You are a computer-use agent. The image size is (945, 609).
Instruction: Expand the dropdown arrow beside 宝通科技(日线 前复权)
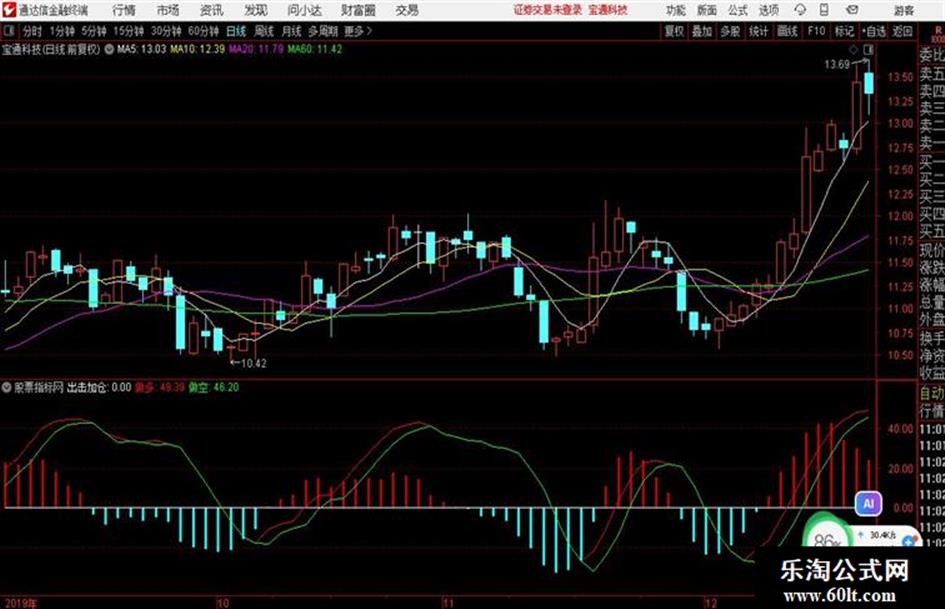click(109, 49)
